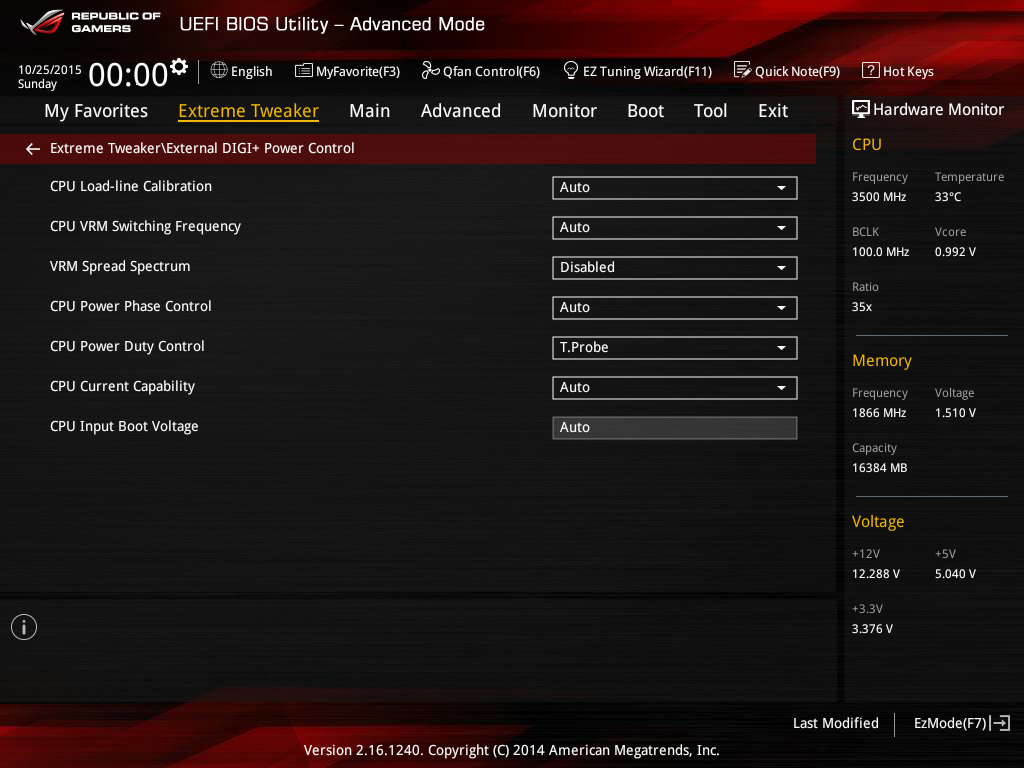The width and height of the screenshot is (1024, 768).
Task: Open the Monitor tab
Action: 564,111
